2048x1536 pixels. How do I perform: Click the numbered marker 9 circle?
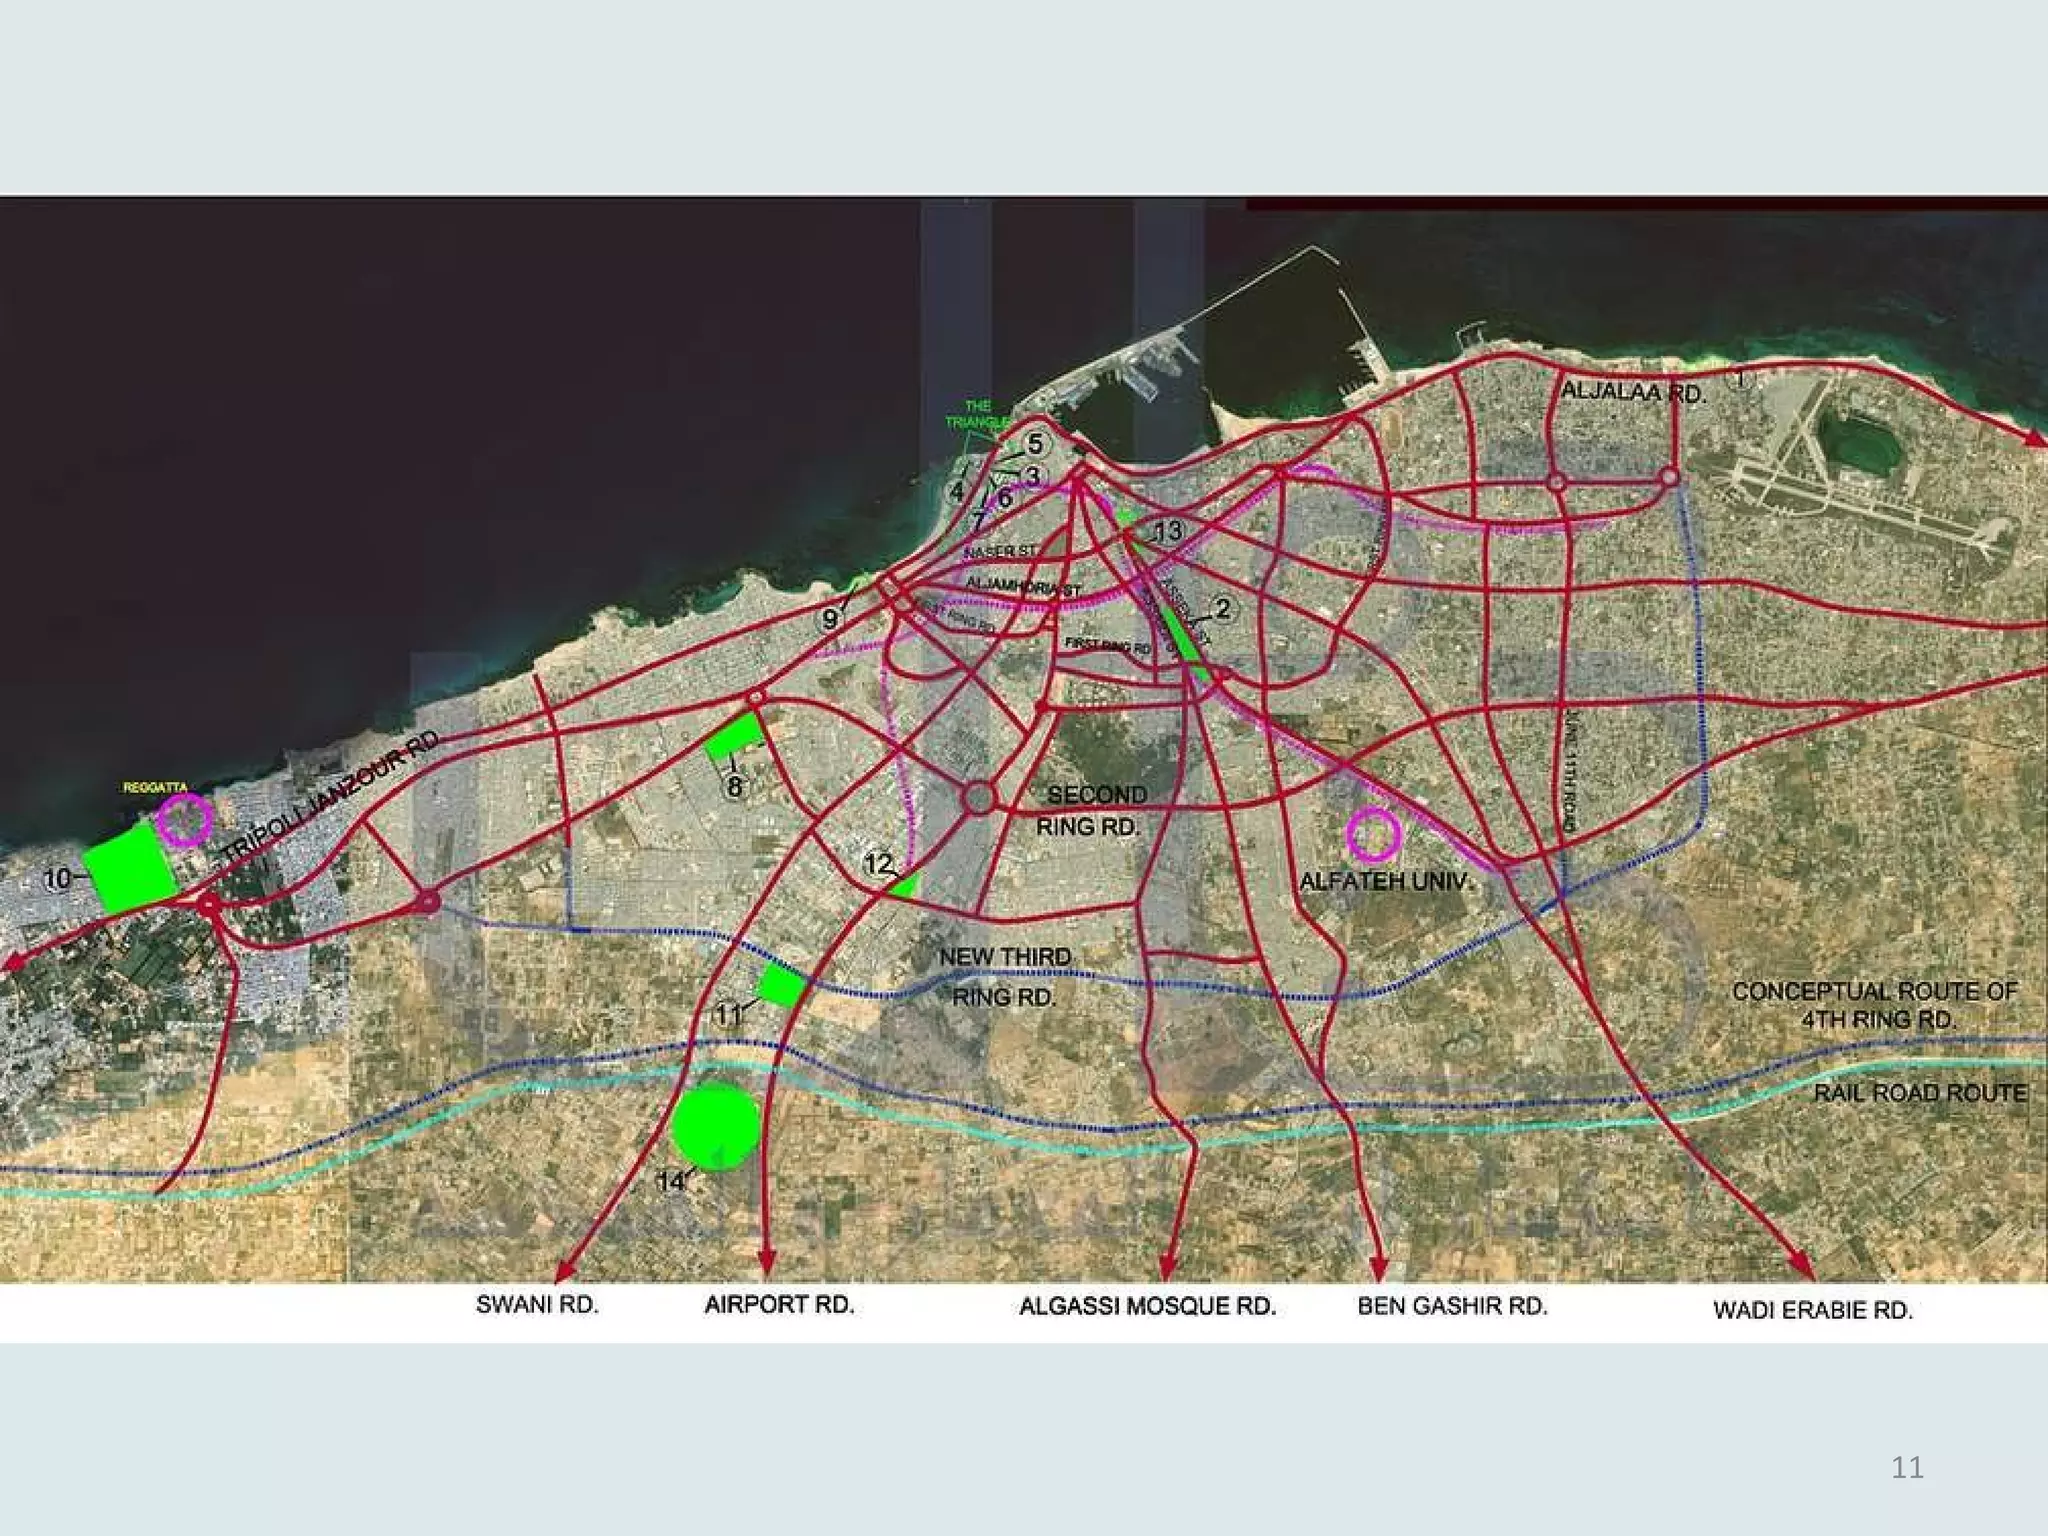830,619
